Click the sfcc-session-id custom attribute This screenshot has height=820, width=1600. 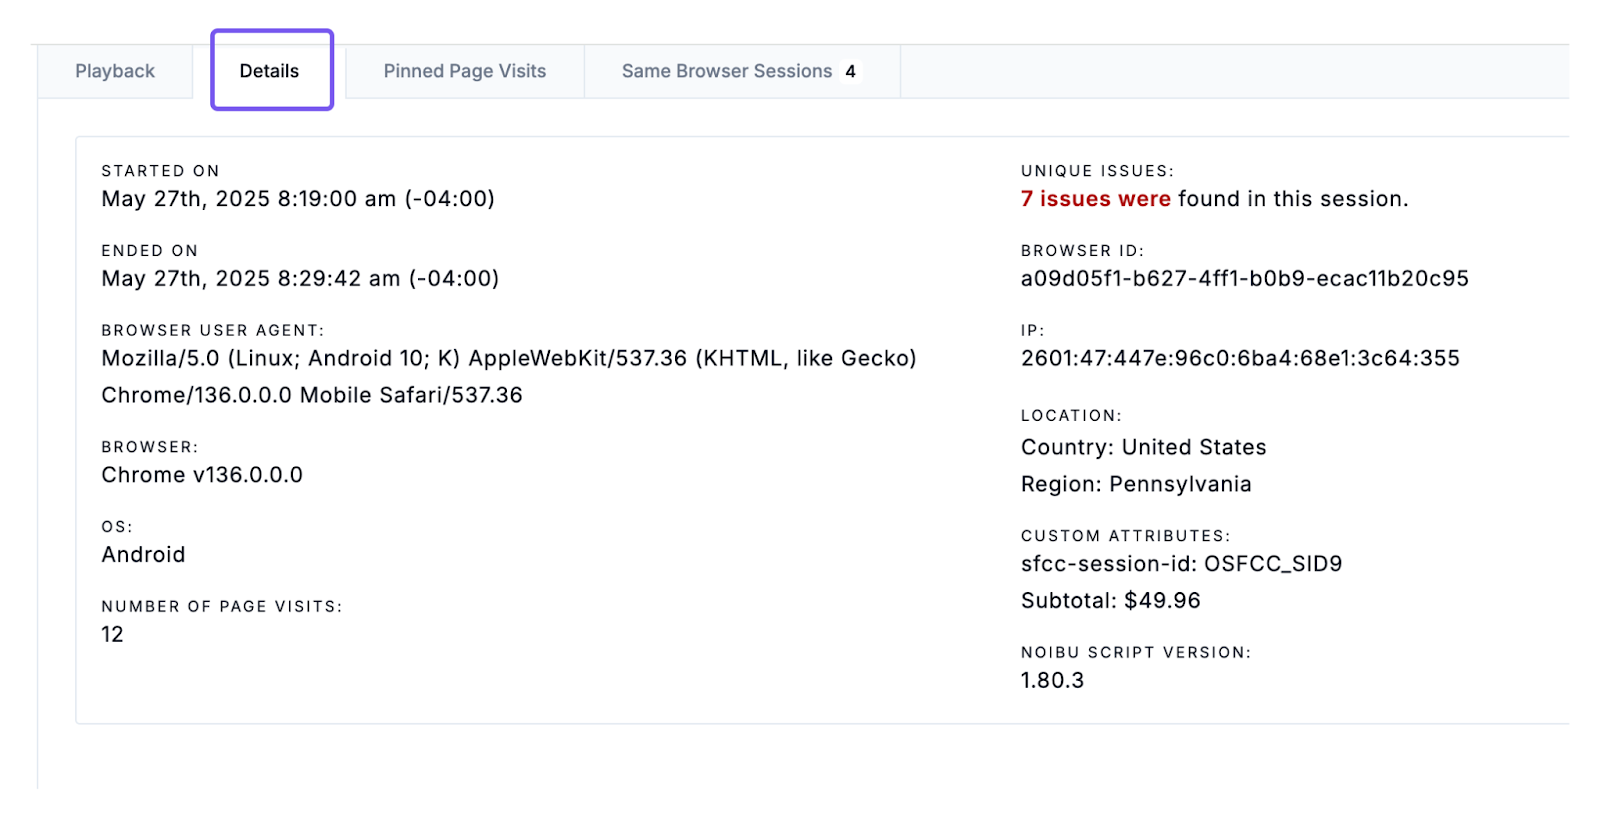[1181, 564]
